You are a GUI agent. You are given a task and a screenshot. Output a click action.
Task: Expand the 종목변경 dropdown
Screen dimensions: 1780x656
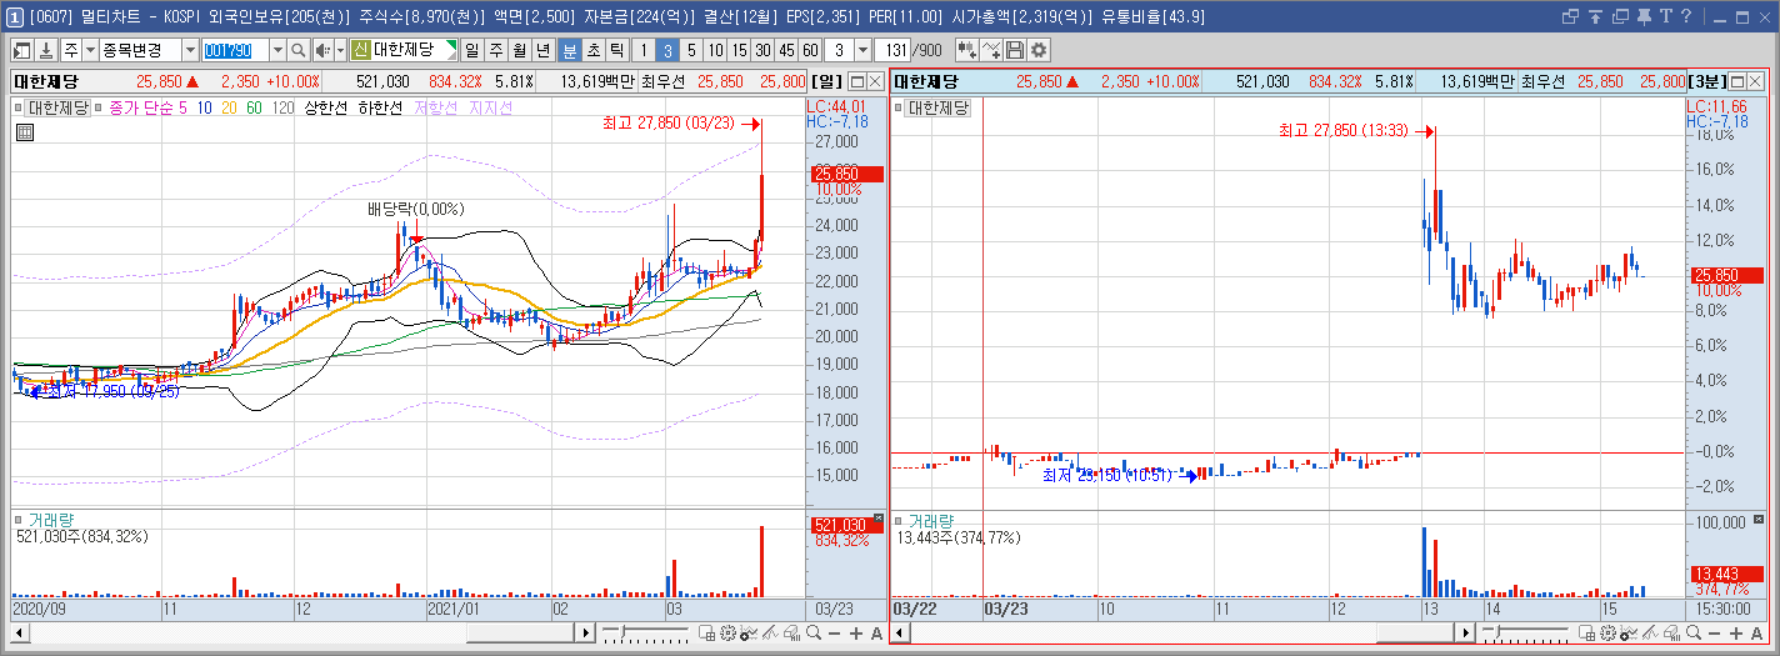[x=190, y=50]
